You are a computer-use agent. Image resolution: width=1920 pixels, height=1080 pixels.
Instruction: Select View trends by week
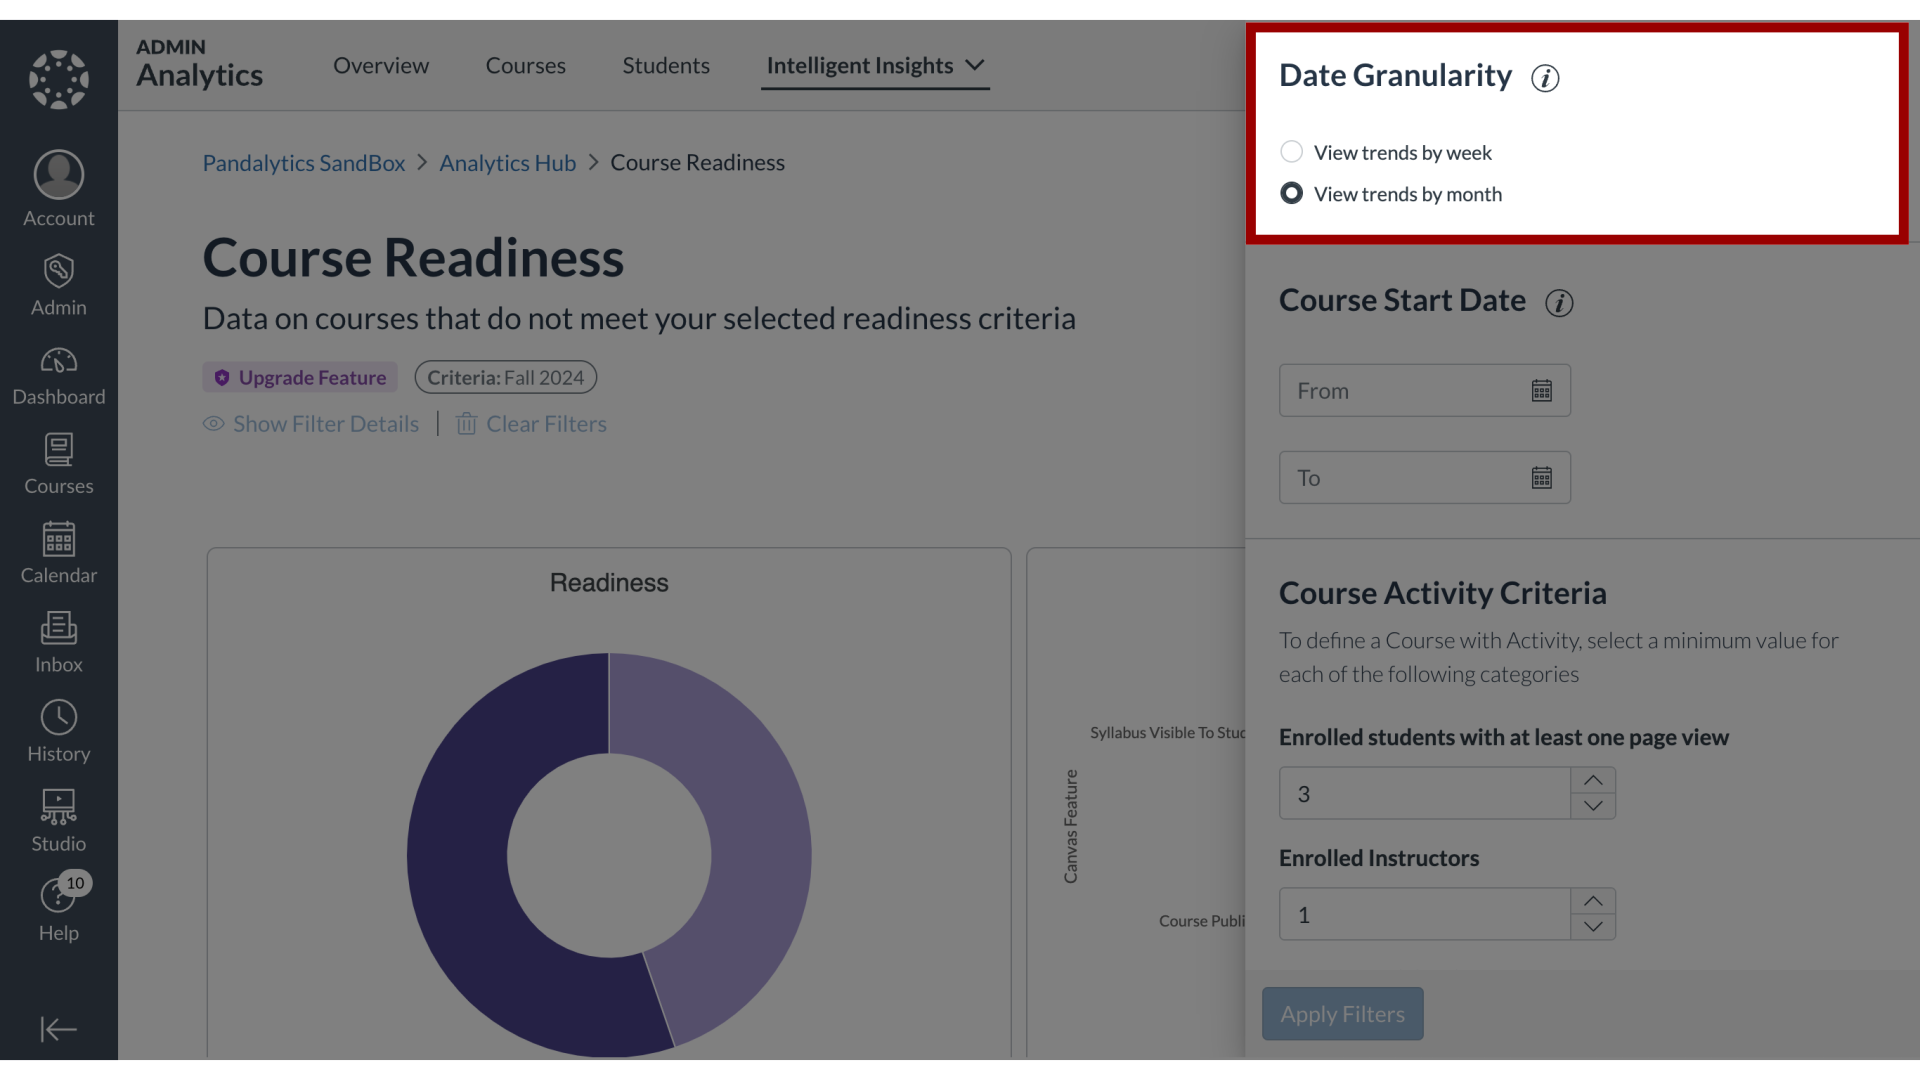1291,152
